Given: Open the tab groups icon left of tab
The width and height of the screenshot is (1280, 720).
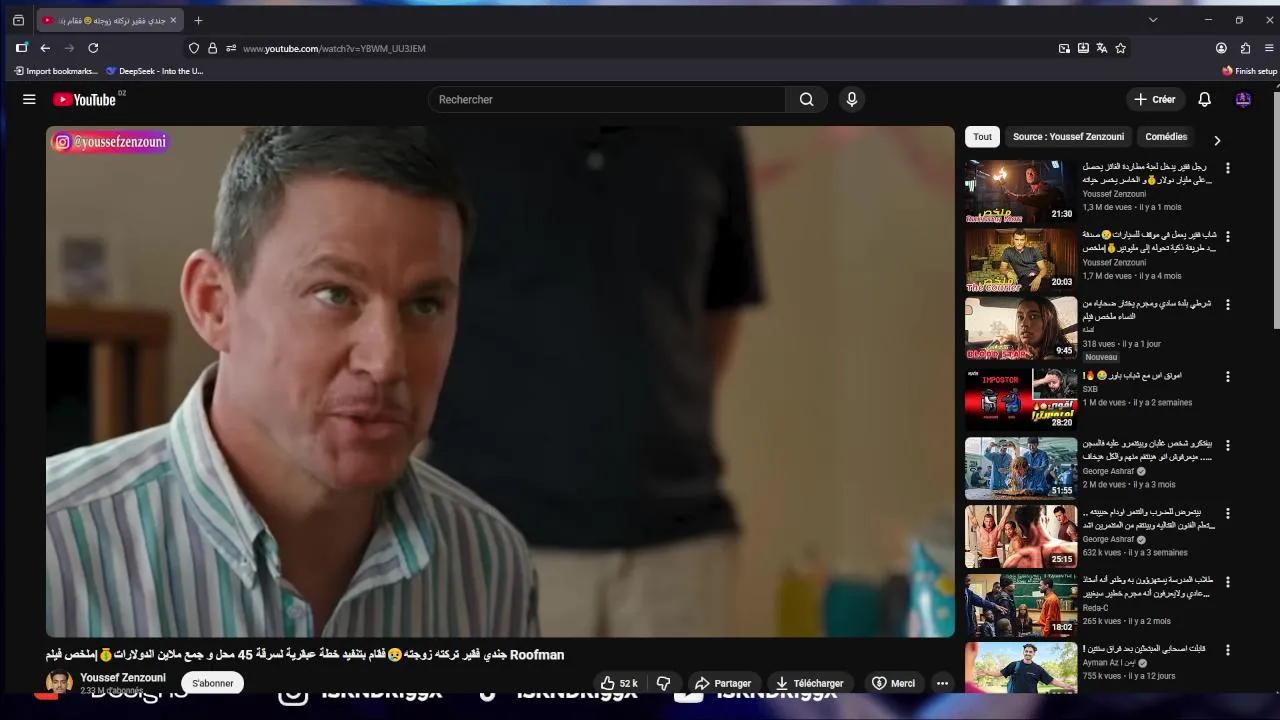Looking at the screenshot, I should coord(18,20).
